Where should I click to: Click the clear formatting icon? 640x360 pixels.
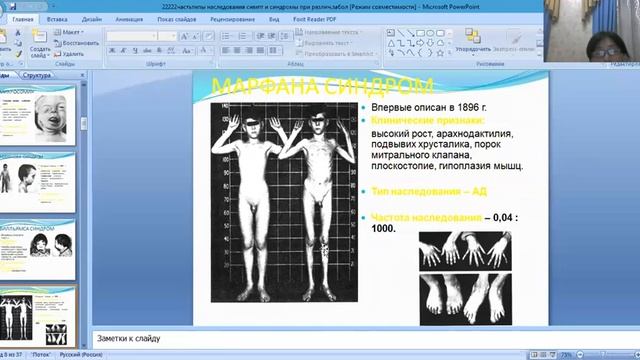[209, 36]
